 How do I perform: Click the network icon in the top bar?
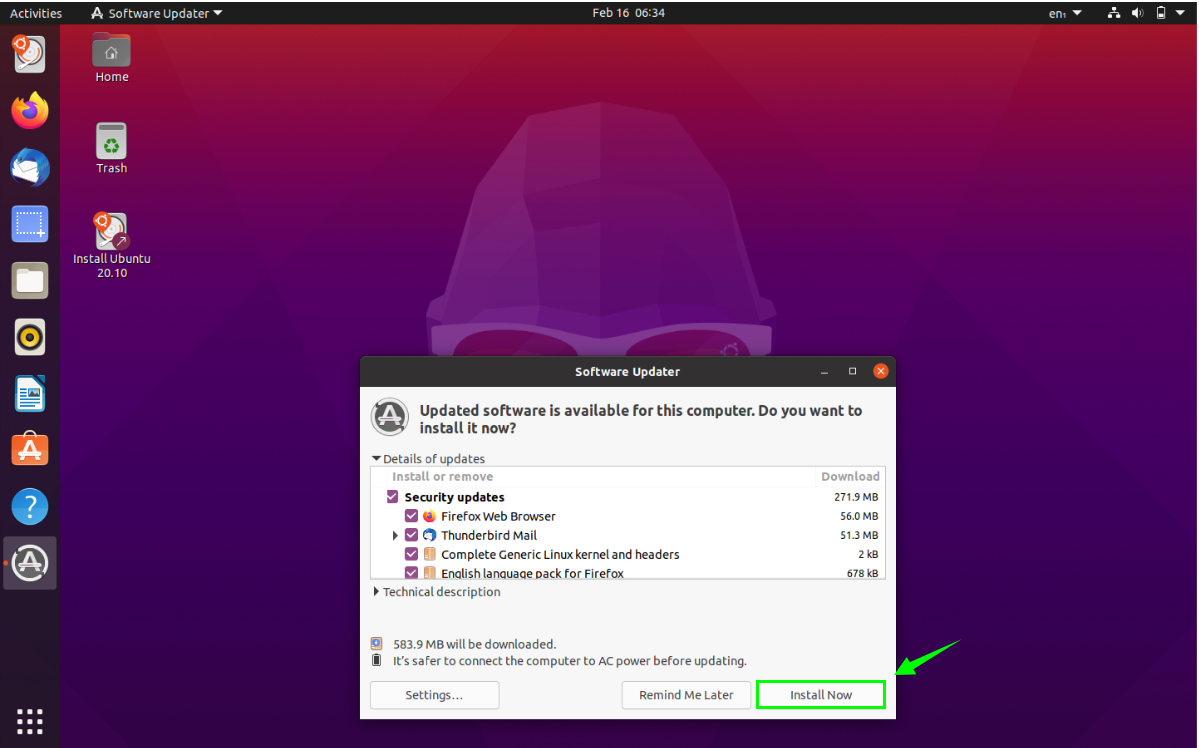point(1114,13)
